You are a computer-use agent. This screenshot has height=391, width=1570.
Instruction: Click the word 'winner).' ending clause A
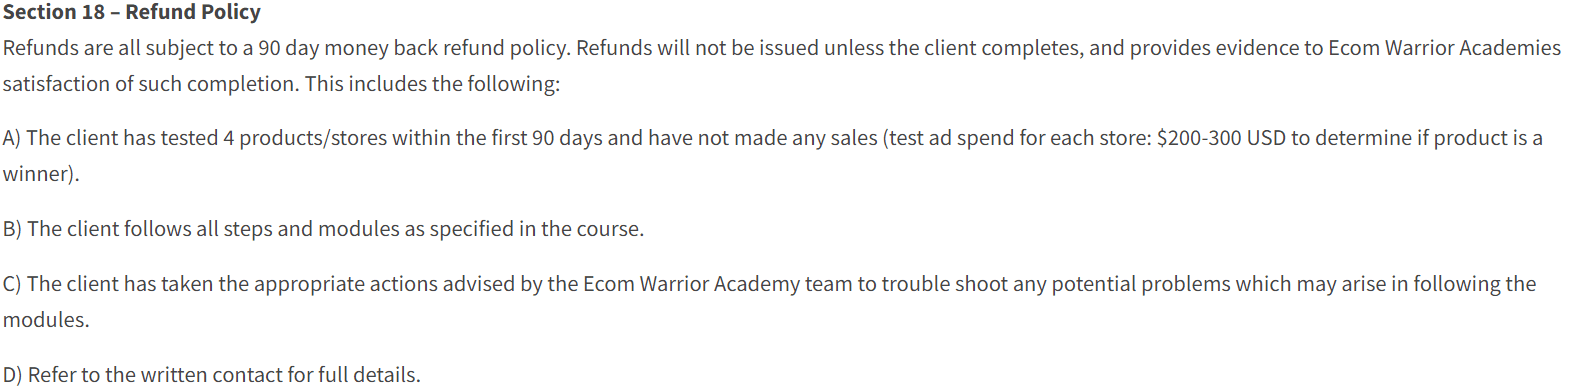[41, 174]
